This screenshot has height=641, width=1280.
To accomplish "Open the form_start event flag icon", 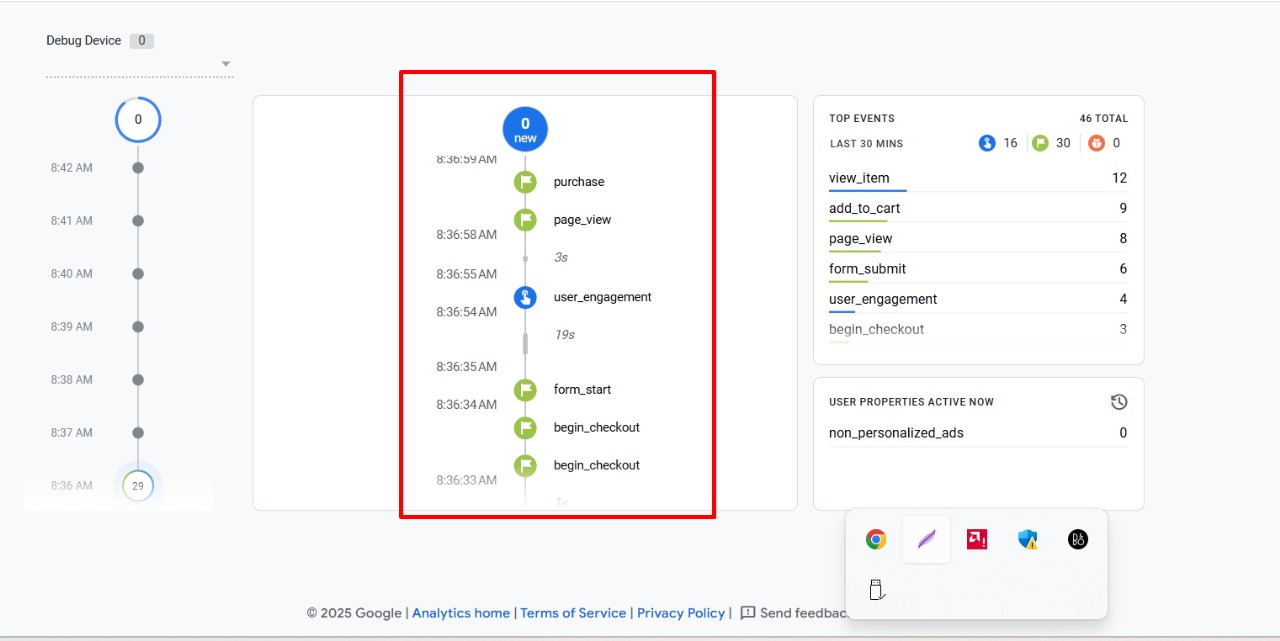I will tap(525, 390).
